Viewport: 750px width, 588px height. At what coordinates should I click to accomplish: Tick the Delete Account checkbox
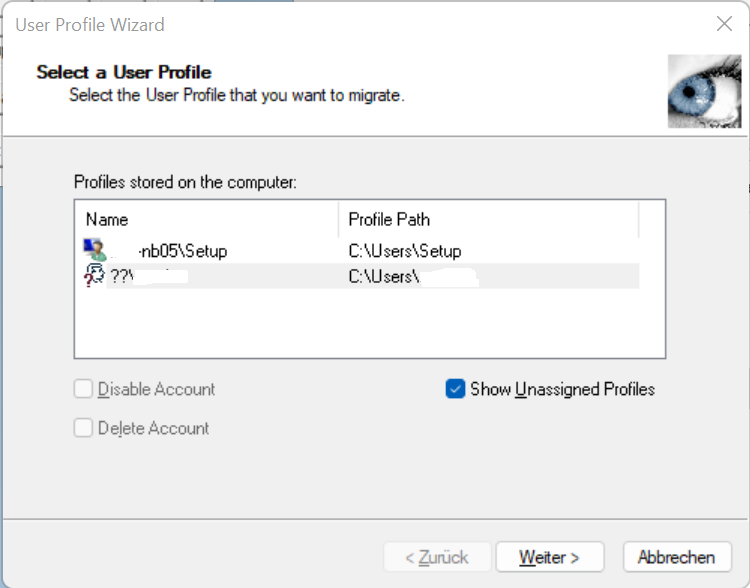(x=84, y=428)
